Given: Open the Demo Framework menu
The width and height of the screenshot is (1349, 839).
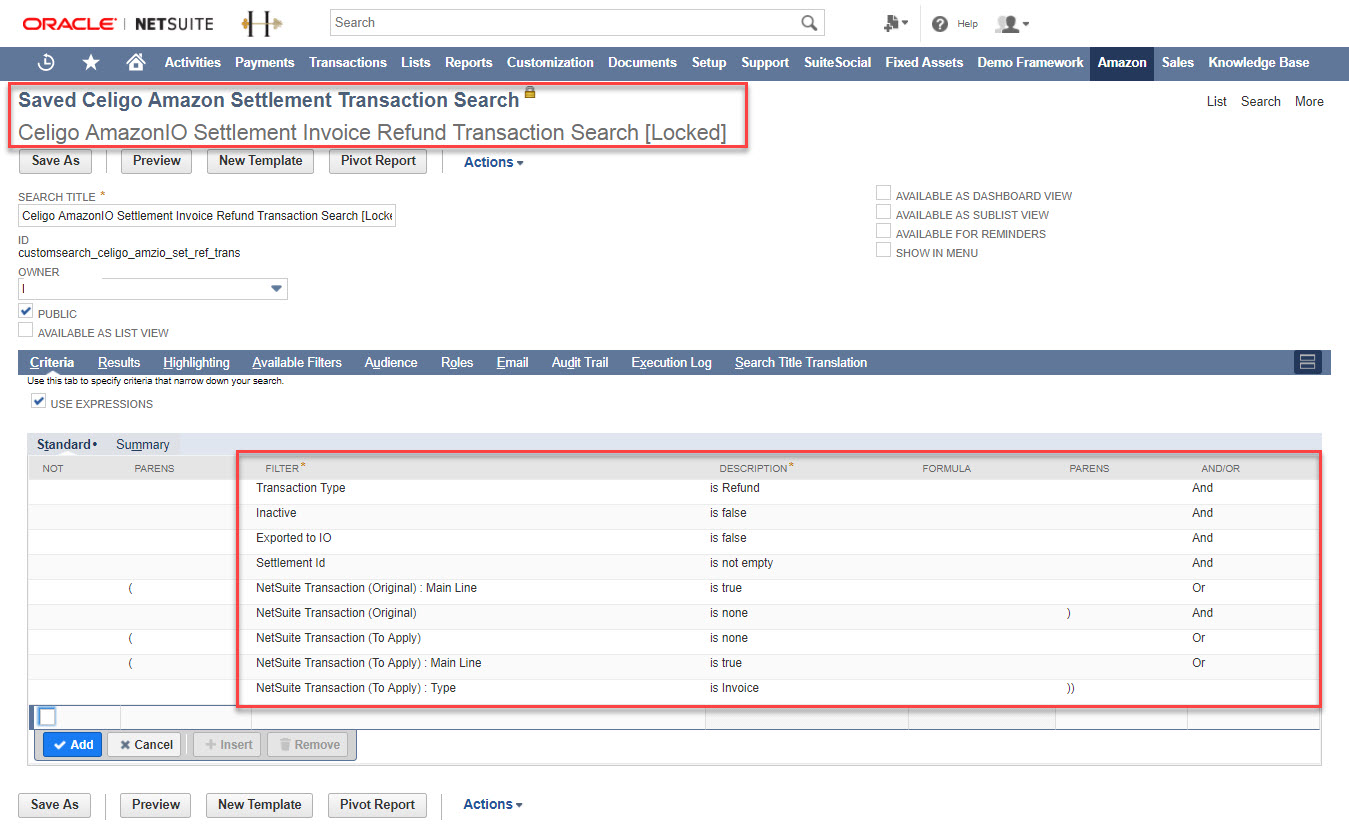Looking at the screenshot, I should [x=1030, y=62].
